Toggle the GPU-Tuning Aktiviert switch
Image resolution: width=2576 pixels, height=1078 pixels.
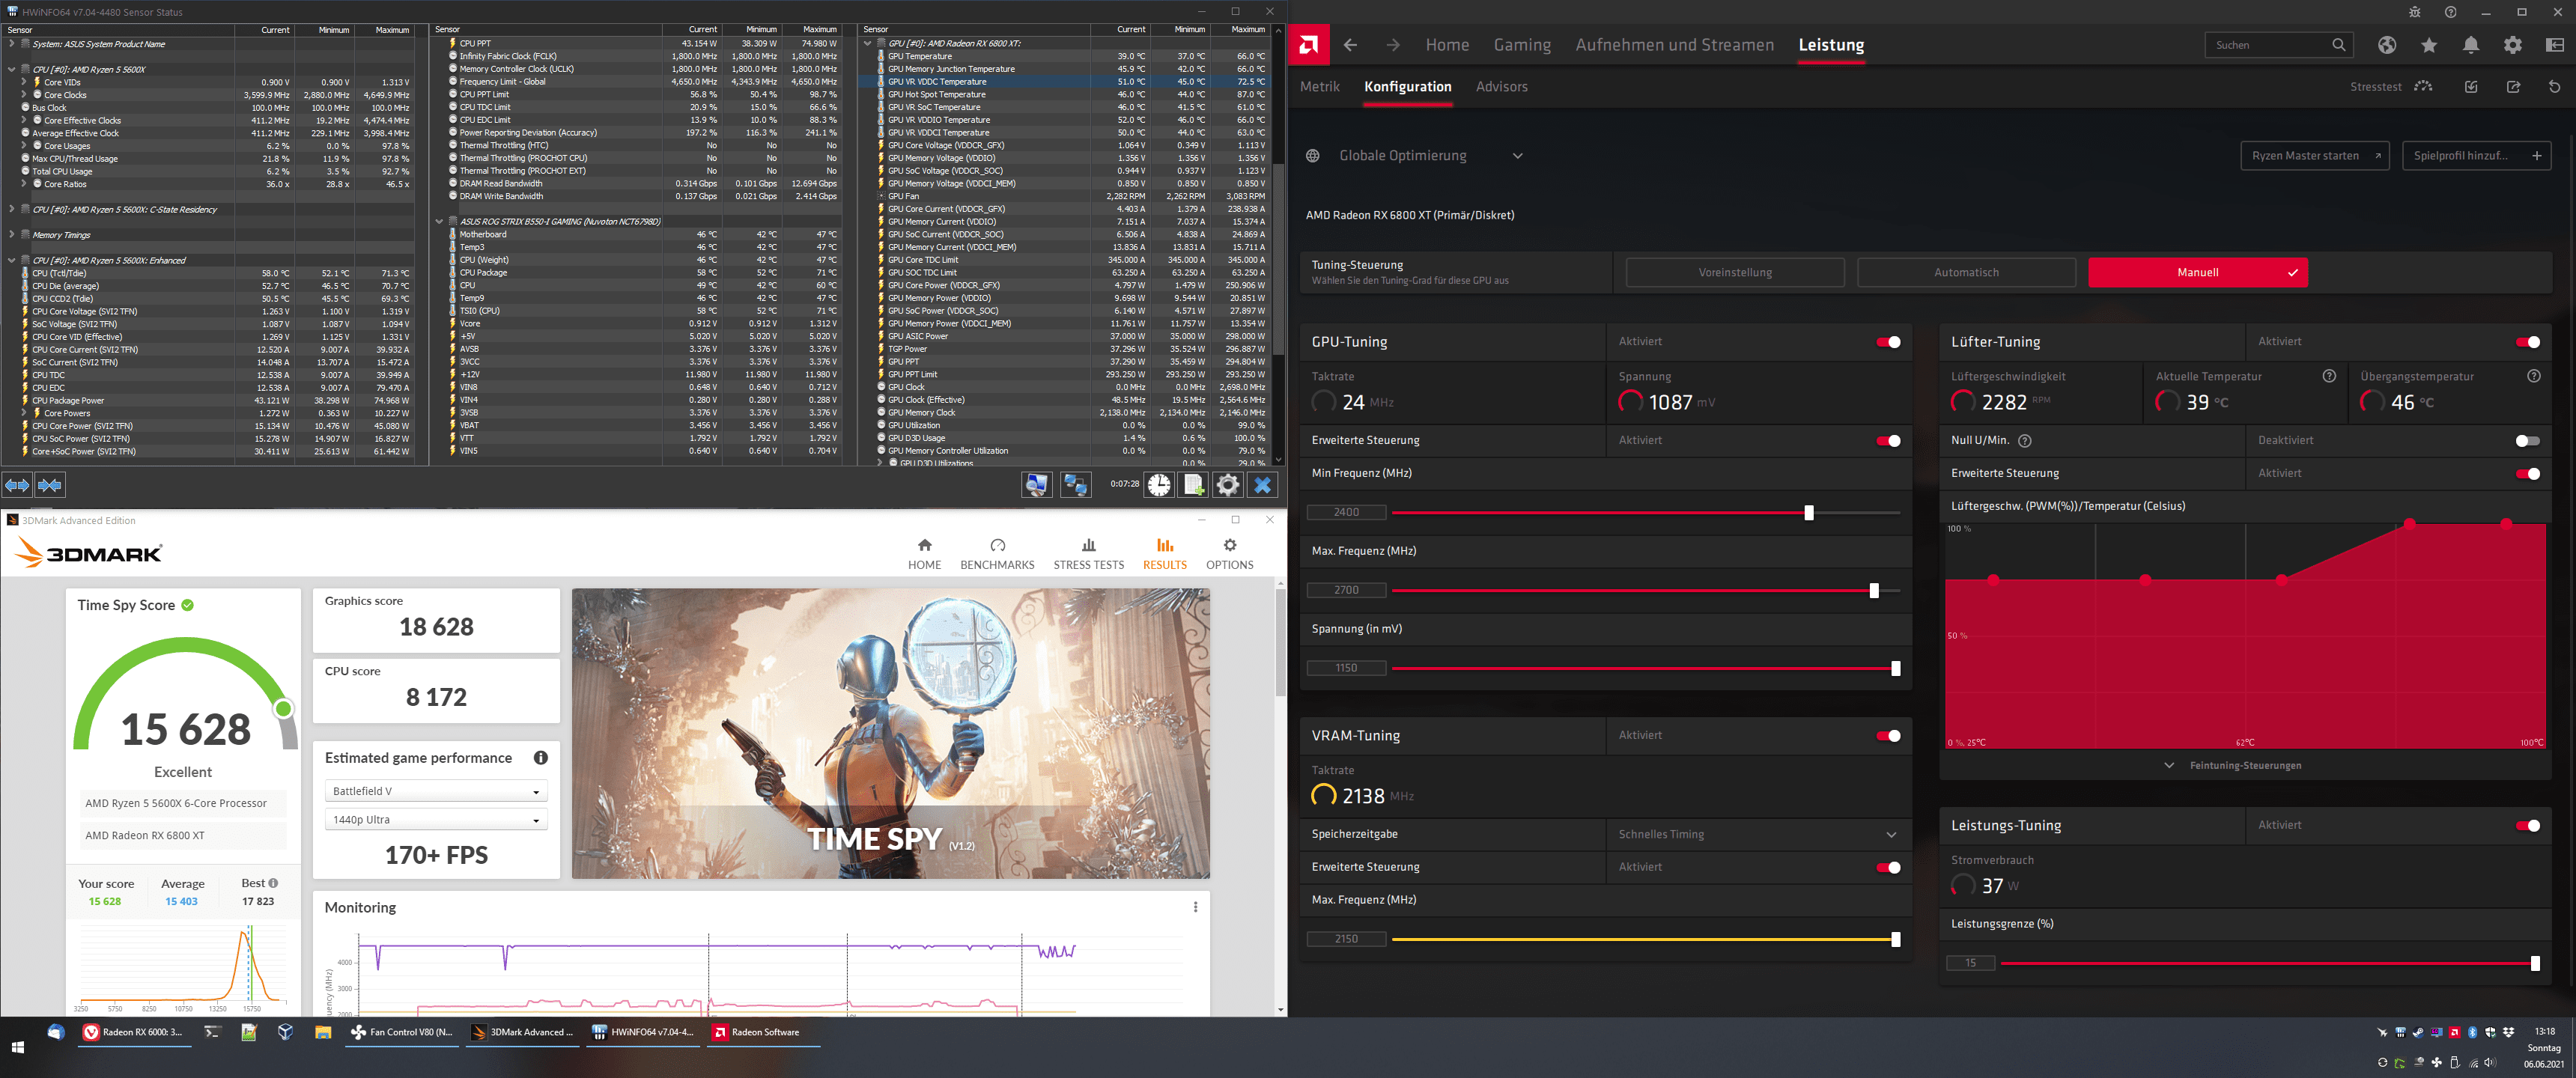tap(1888, 342)
